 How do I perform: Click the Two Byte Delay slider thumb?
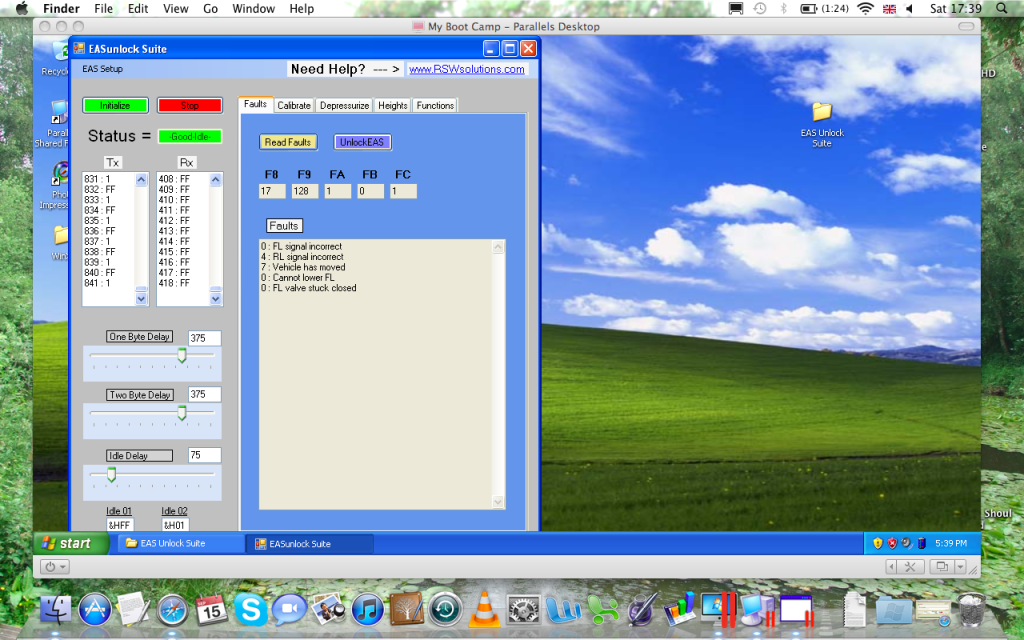182,413
